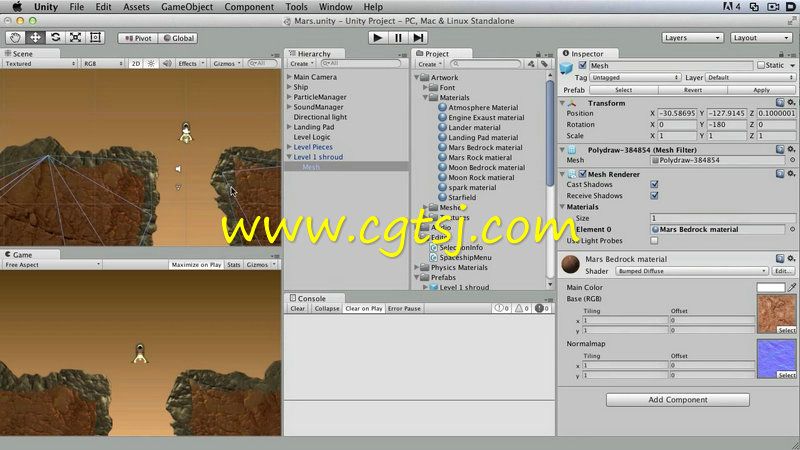Open Mars Bedrock material gear menu
The width and height of the screenshot is (800, 450).
click(x=791, y=259)
